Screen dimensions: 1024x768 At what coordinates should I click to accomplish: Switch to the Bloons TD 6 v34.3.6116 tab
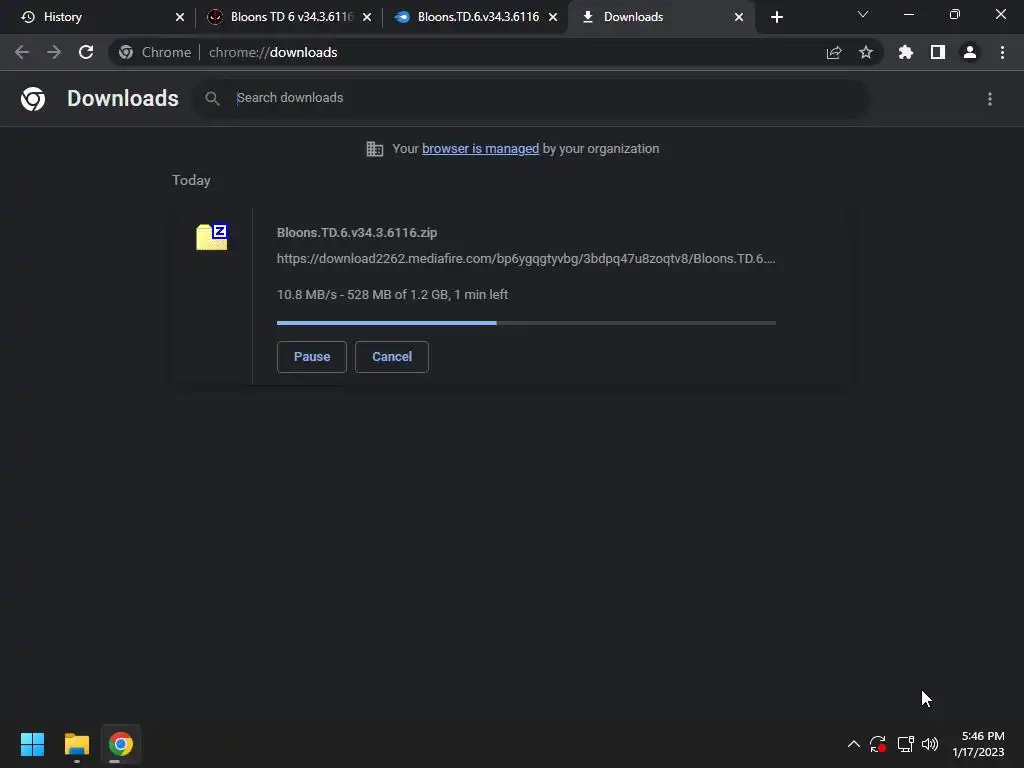[x=289, y=17]
